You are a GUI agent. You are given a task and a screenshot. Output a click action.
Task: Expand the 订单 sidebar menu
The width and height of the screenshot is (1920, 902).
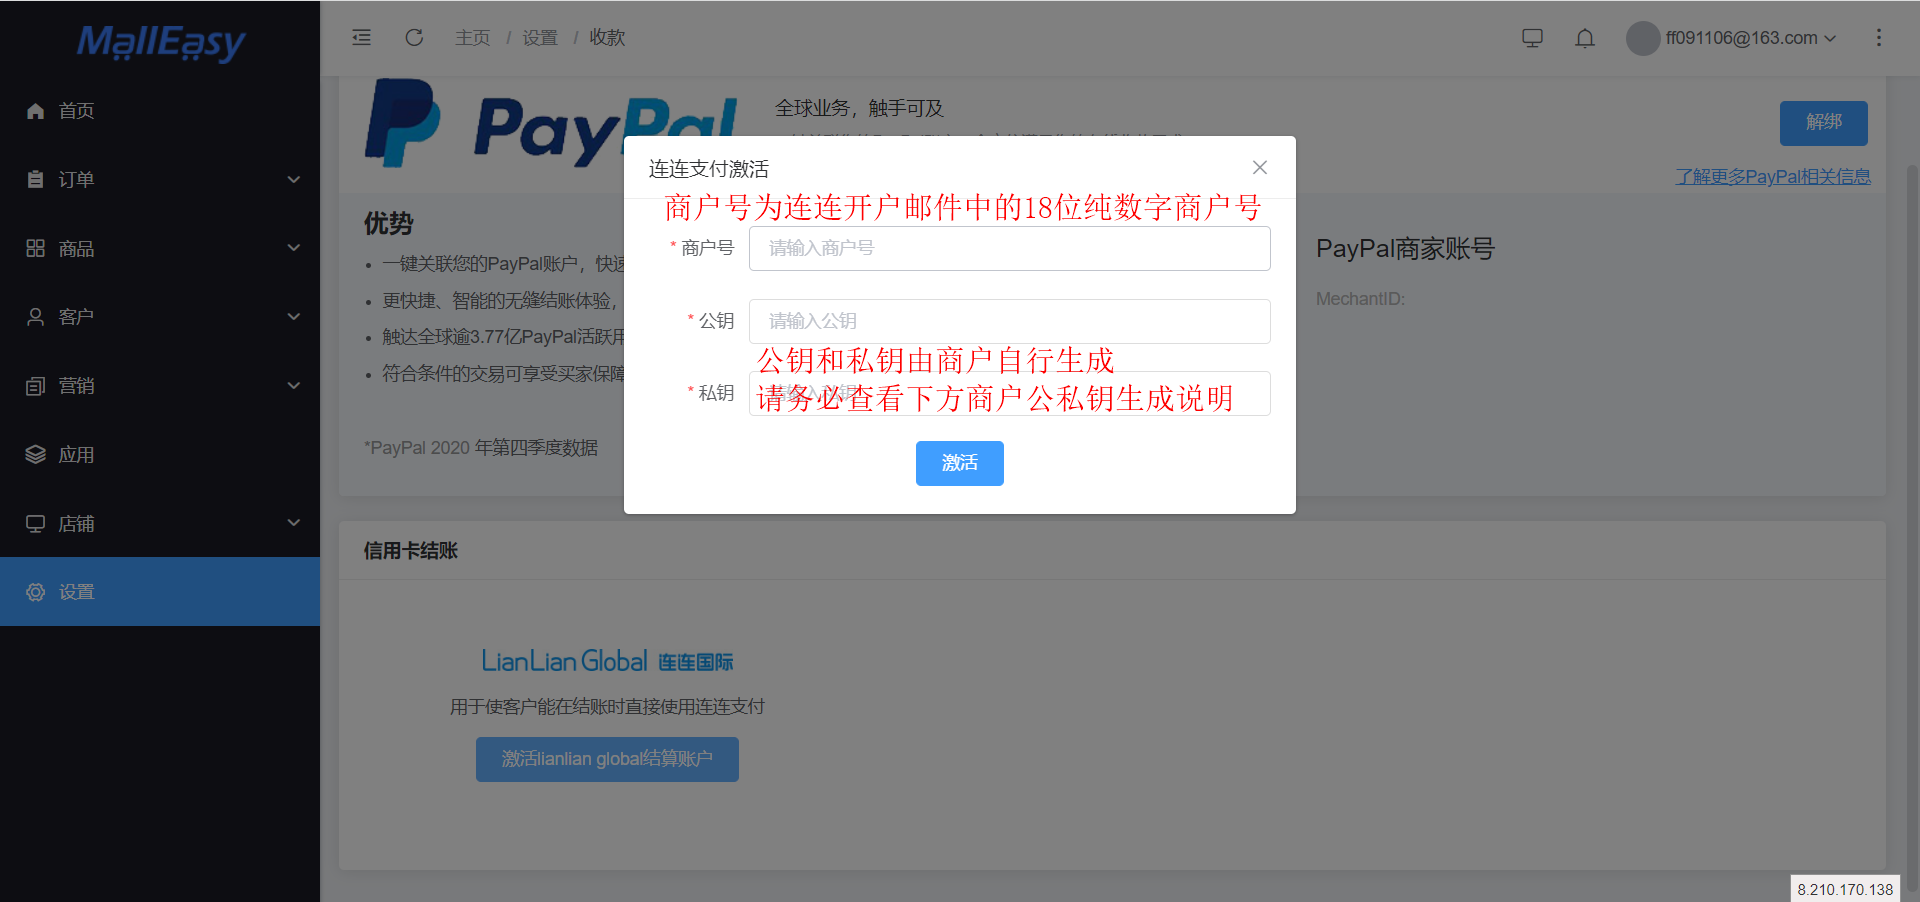tap(160, 180)
